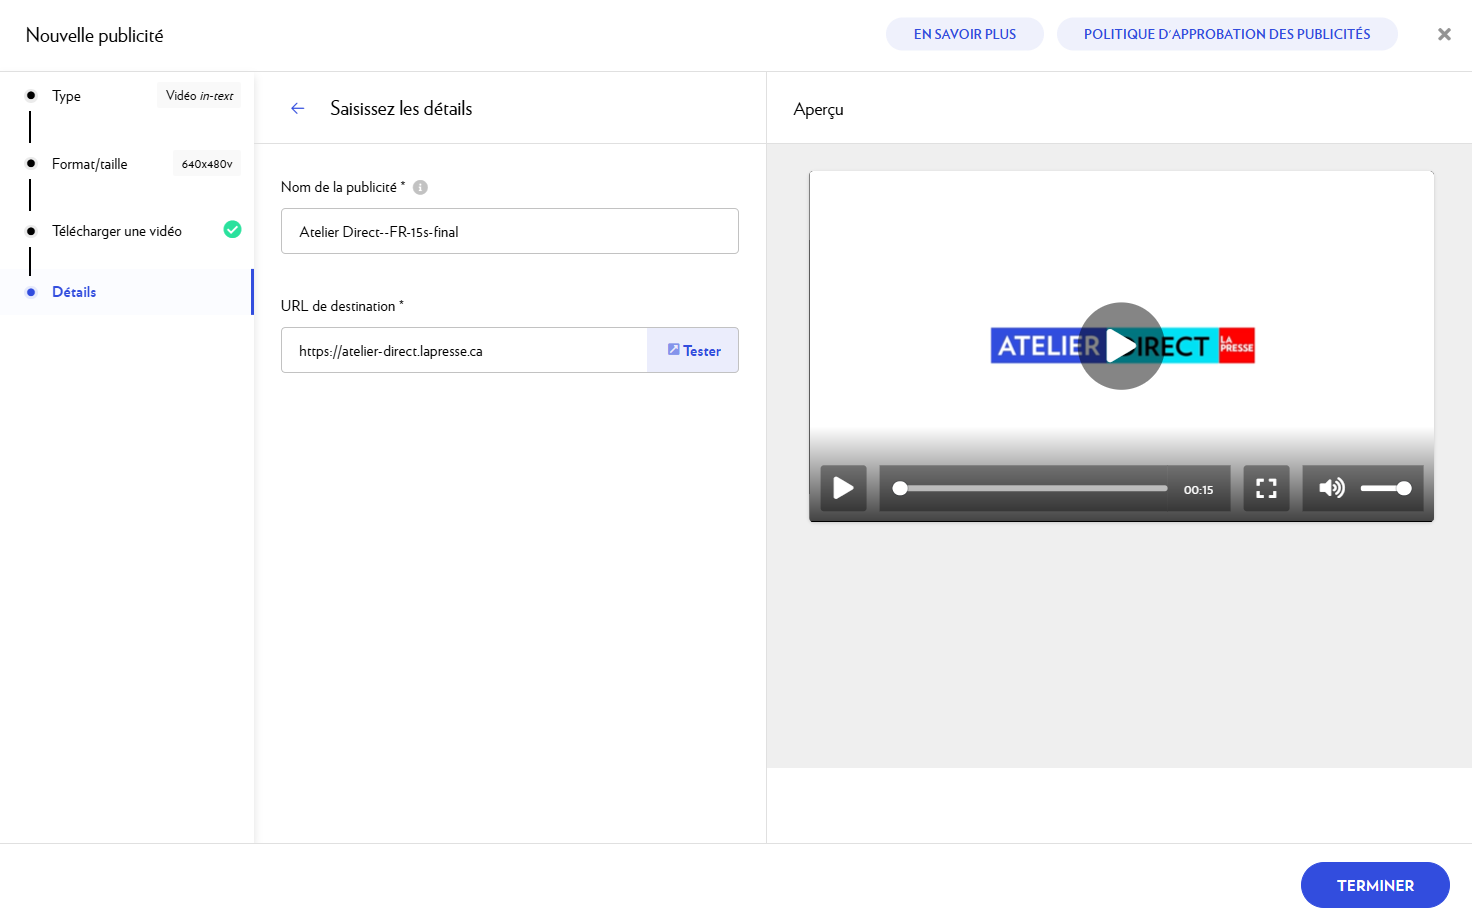Enter fullscreen mode in the video preview
Viewport: 1472px width, 920px height.
tap(1266, 488)
